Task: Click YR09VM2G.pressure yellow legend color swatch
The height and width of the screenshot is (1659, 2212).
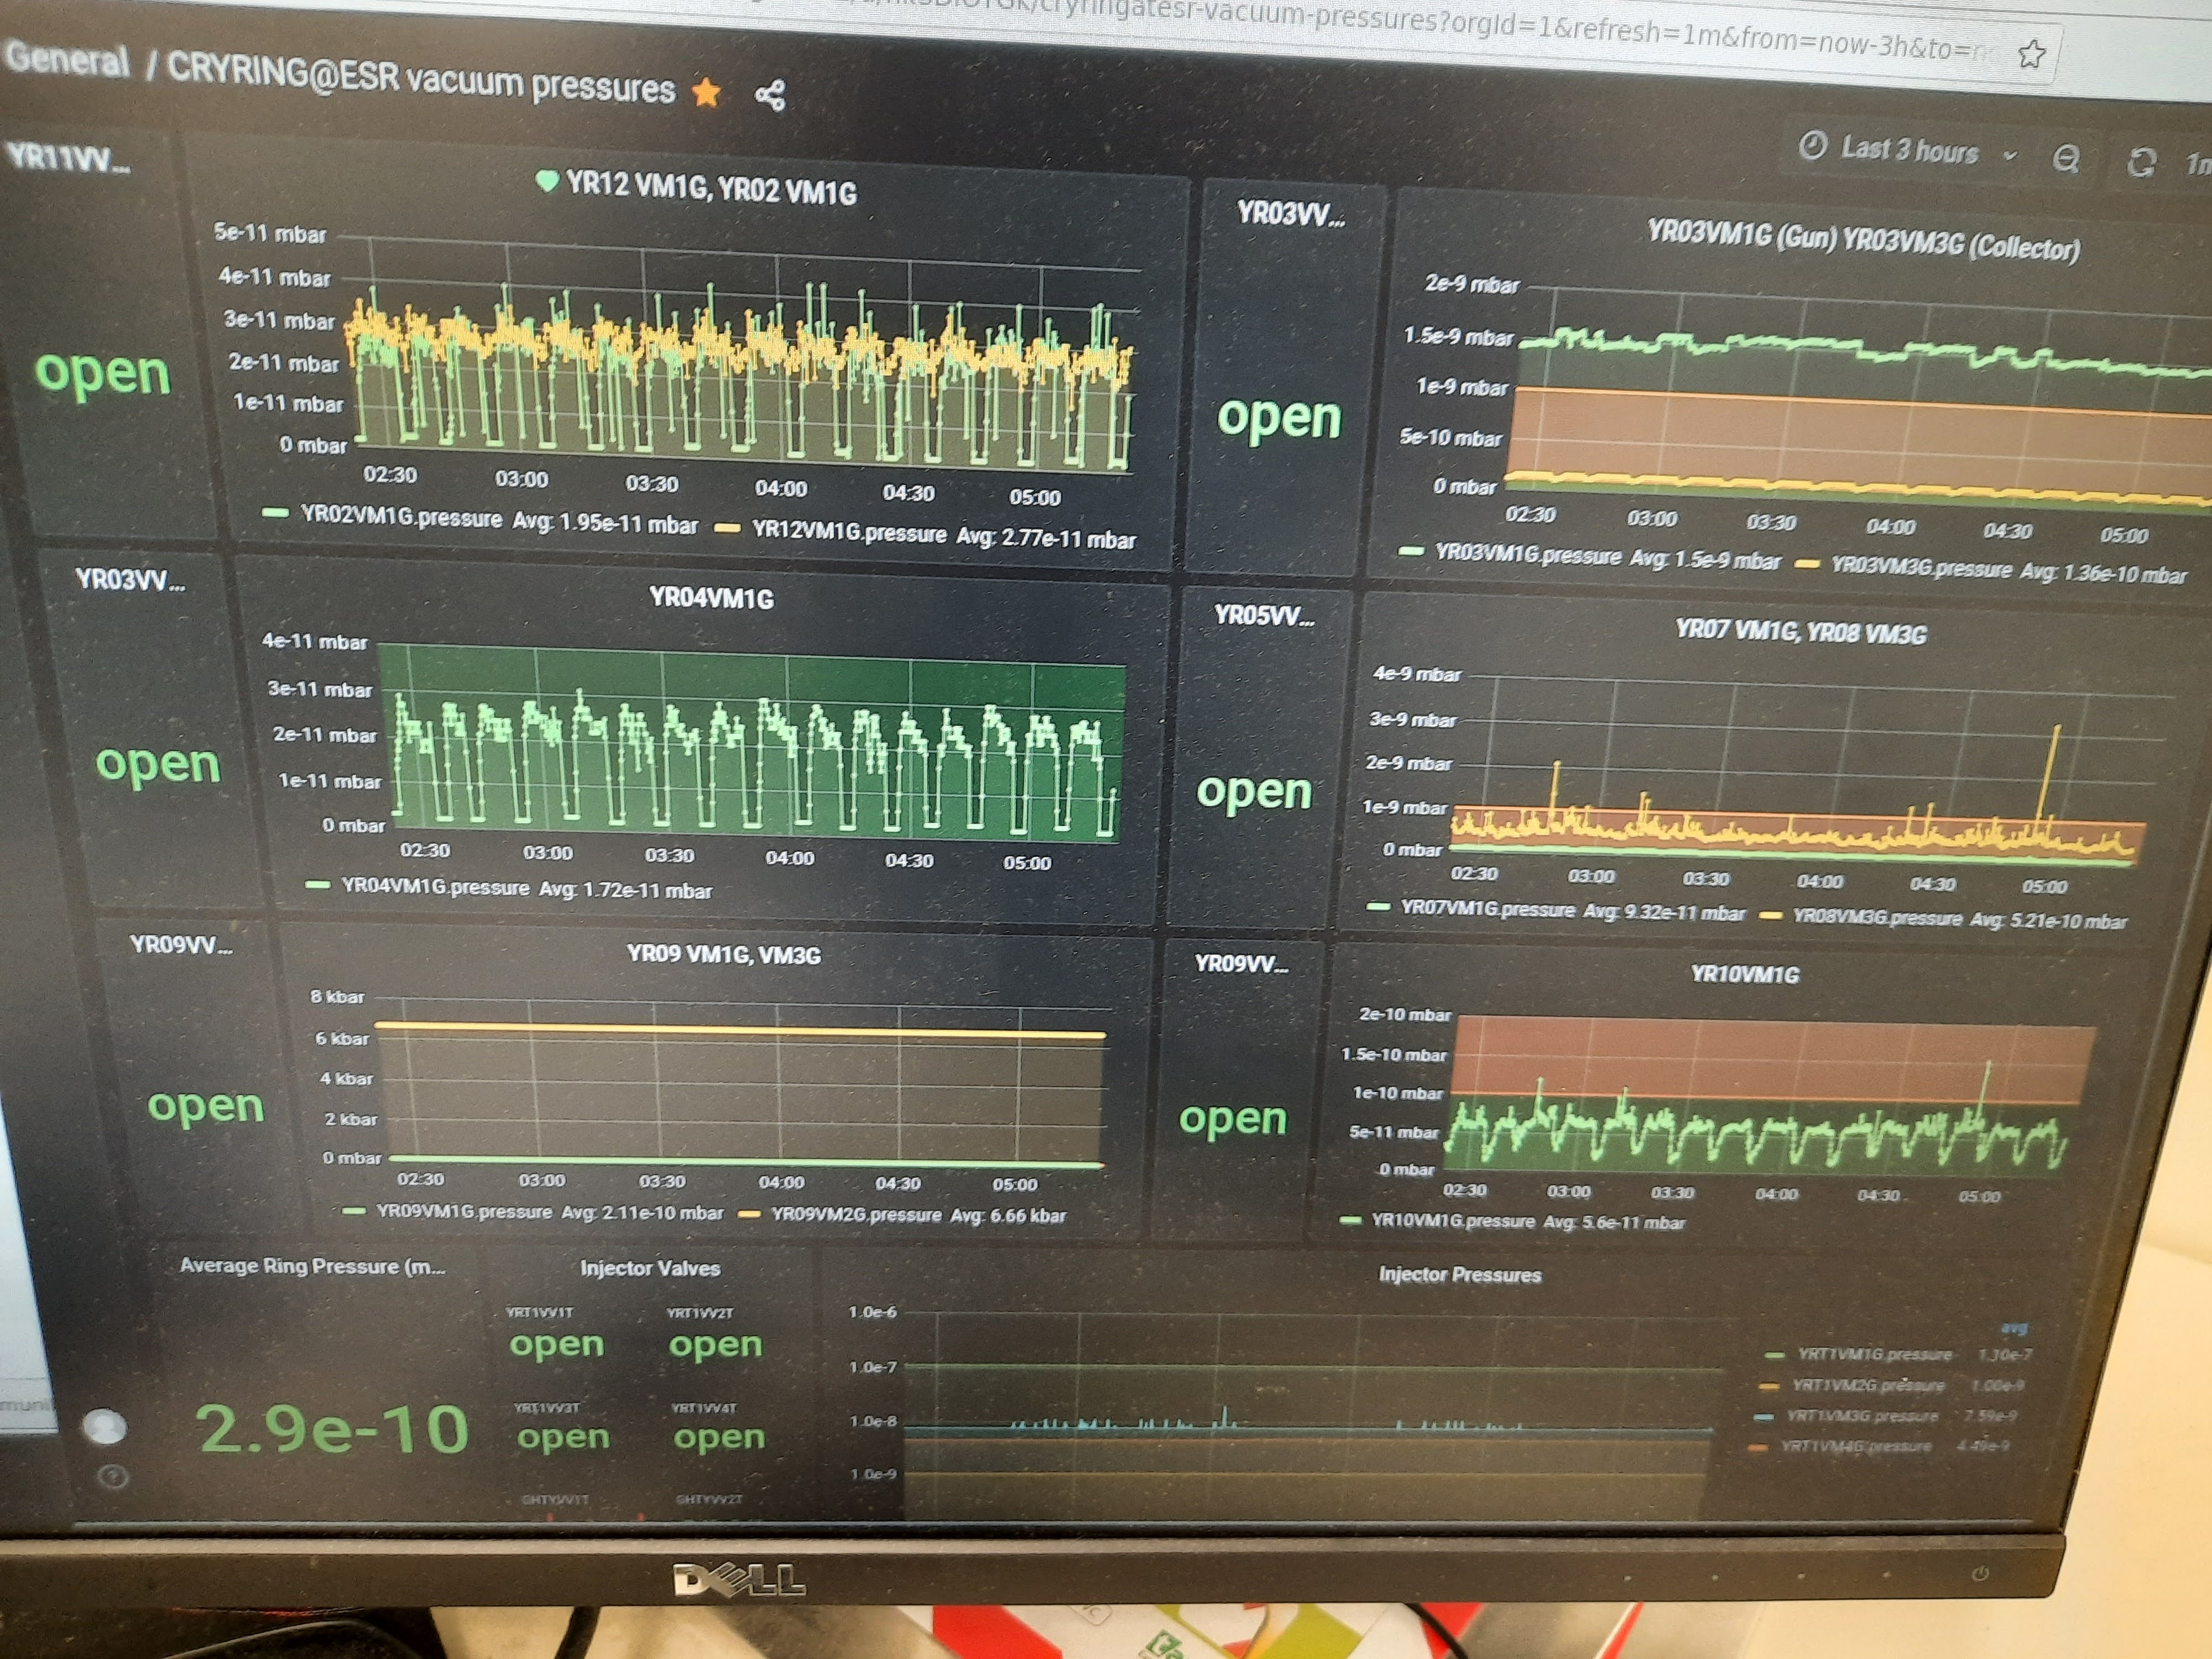Action: 749,1215
